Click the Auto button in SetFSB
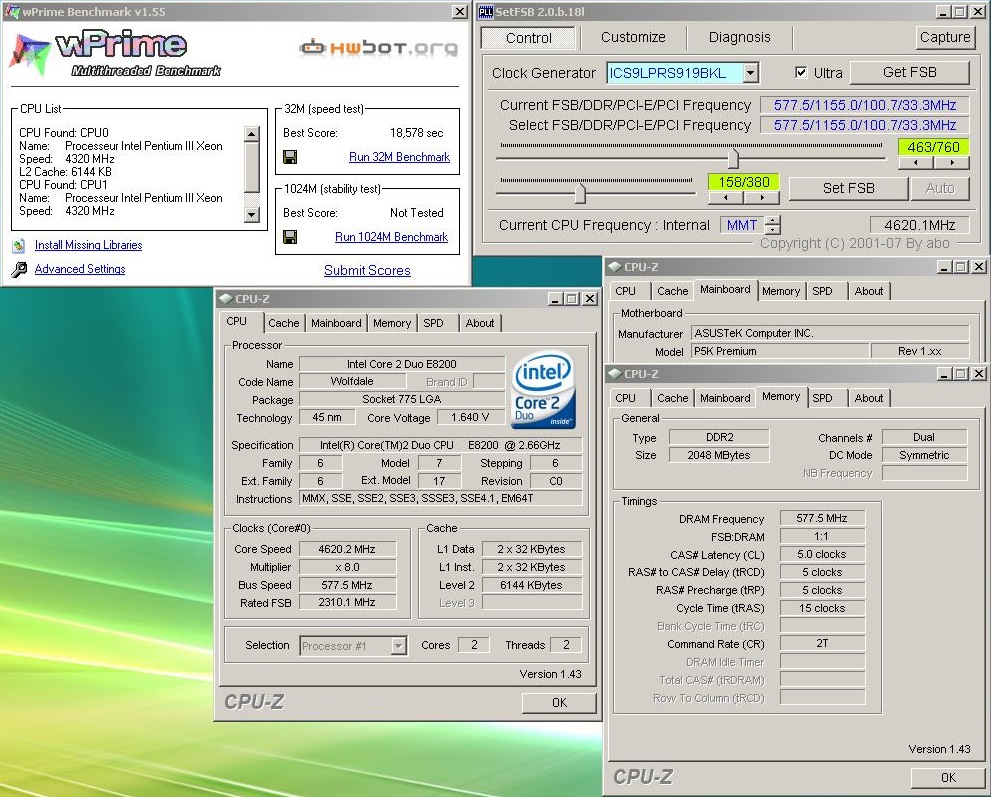991x797 pixels. [x=939, y=188]
